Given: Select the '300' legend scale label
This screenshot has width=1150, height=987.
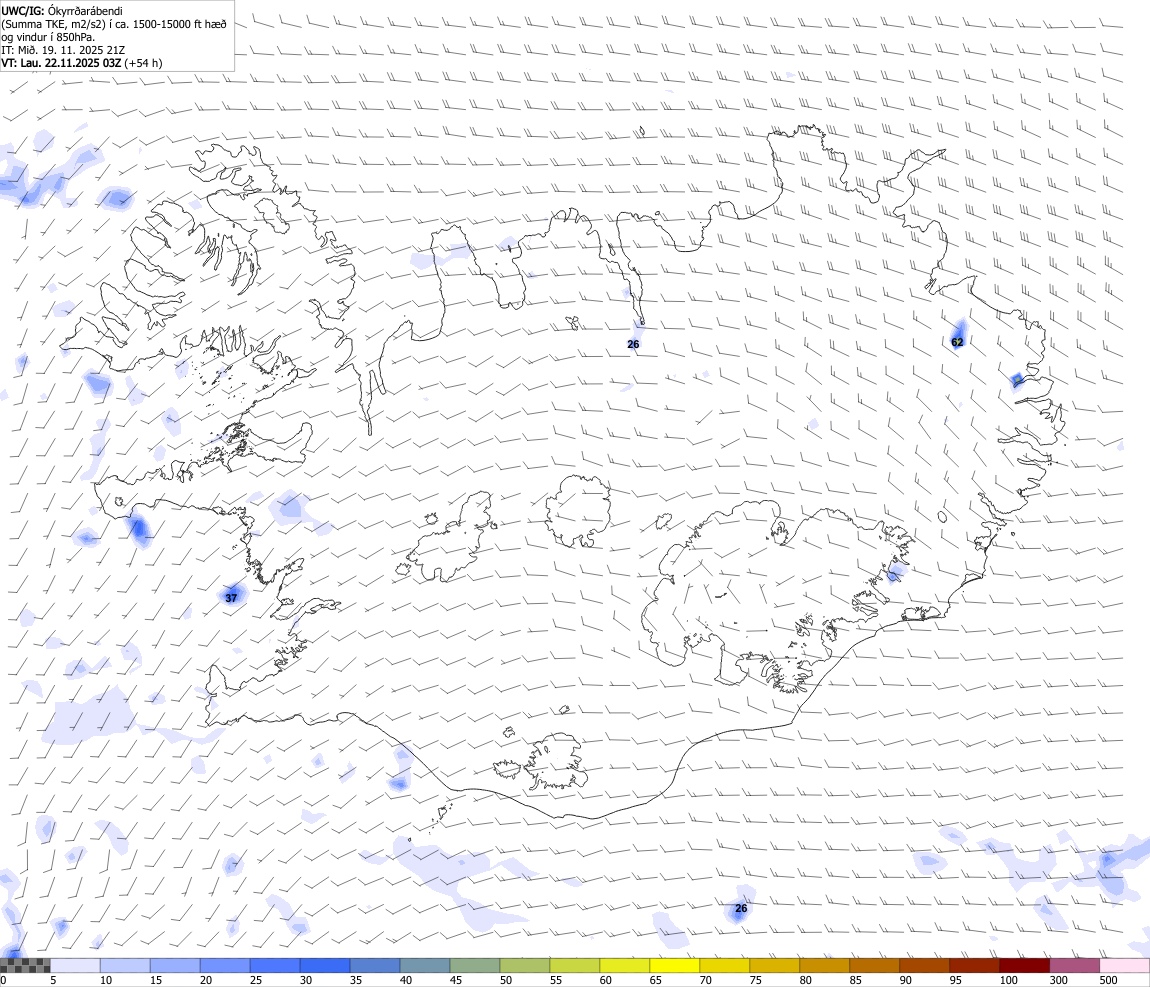Looking at the screenshot, I should click(x=1058, y=980).
